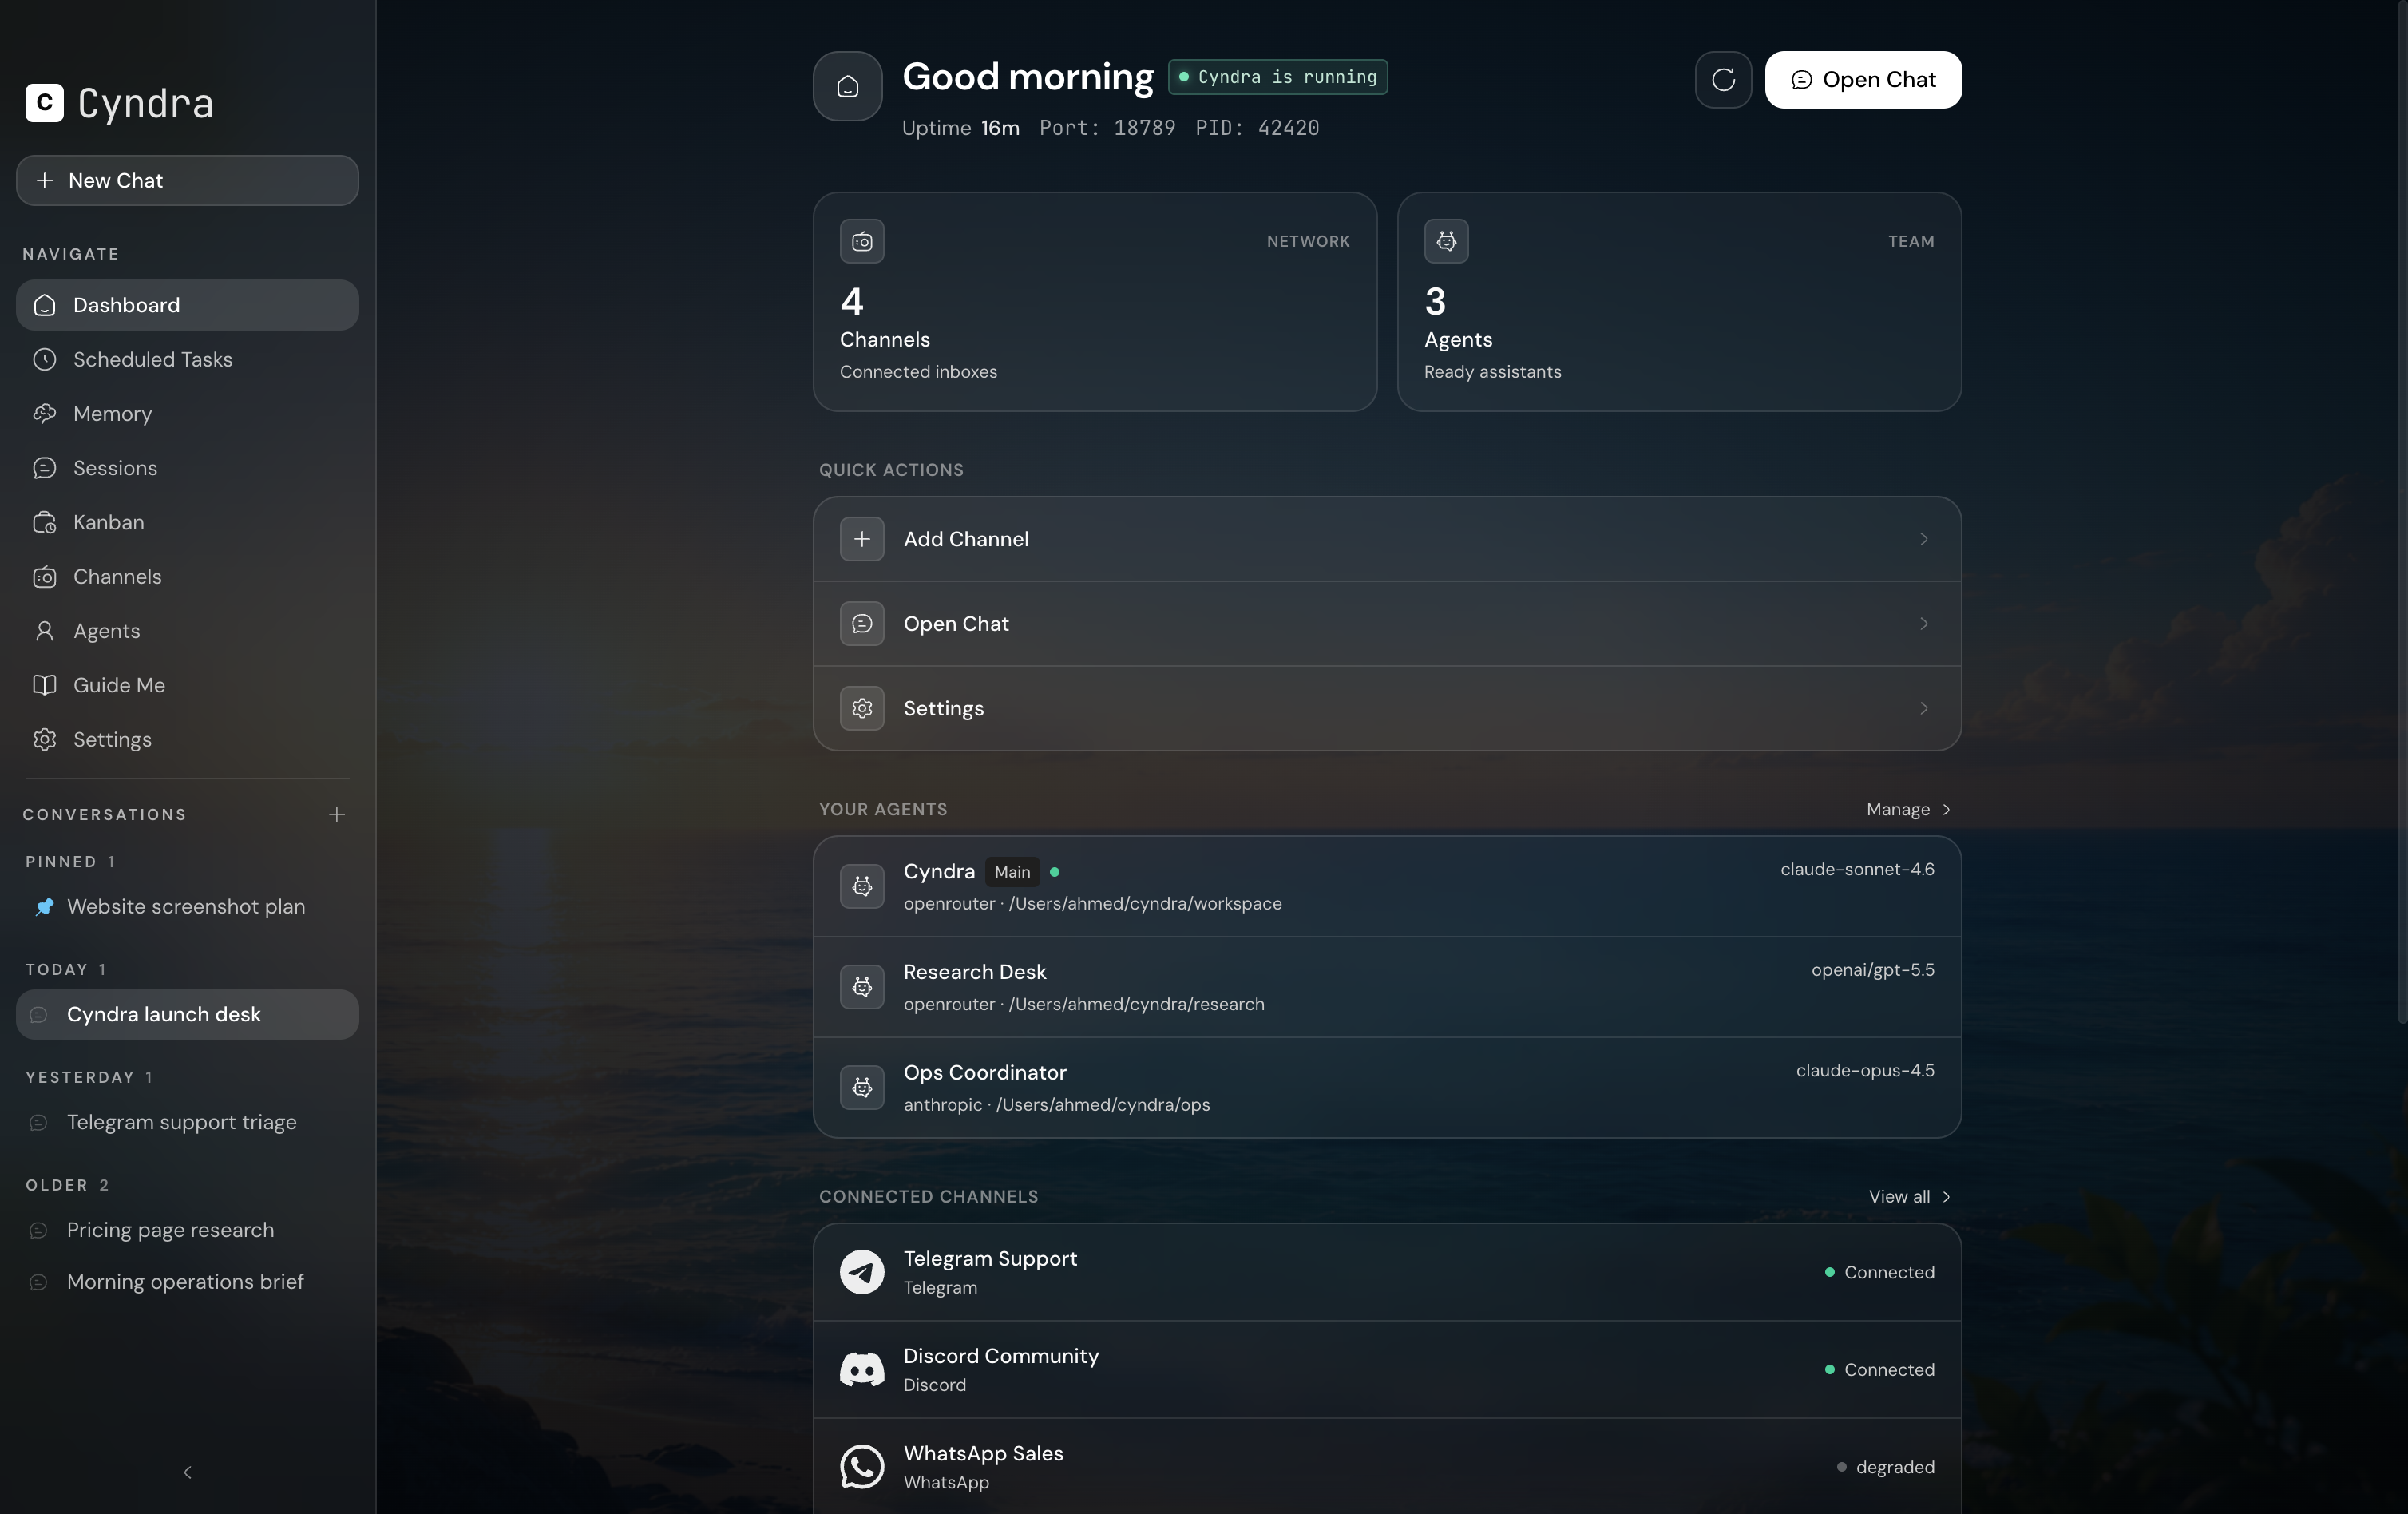Go to Scheduled Tasks
Screen dimensions: 2408x1514
[x=187, y=359]
